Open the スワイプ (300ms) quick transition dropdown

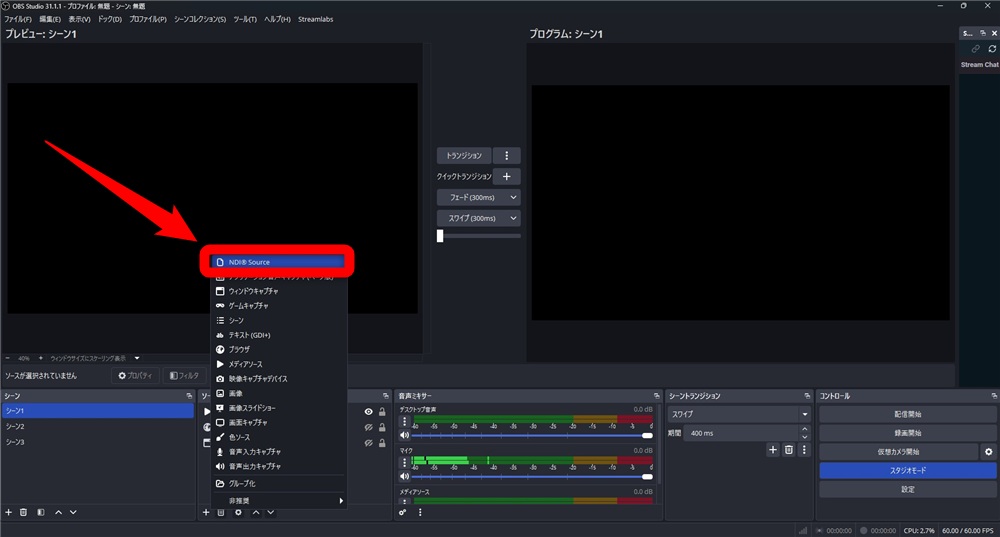[x=478, y=218]
